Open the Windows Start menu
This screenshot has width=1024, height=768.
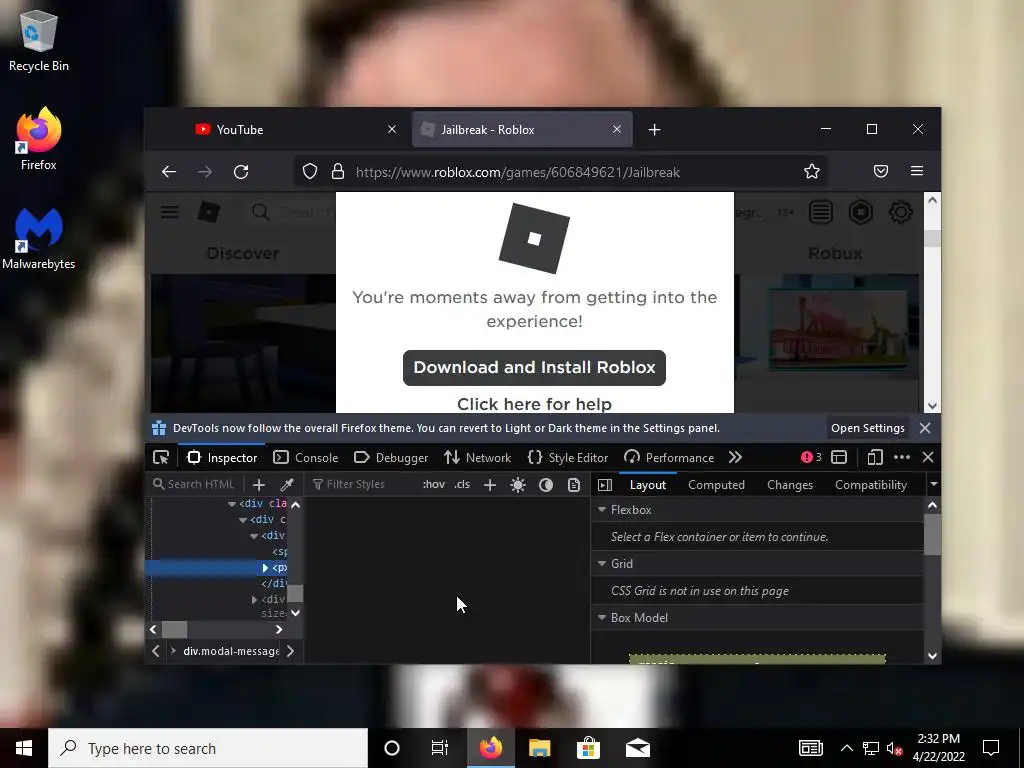coord(24,748)
